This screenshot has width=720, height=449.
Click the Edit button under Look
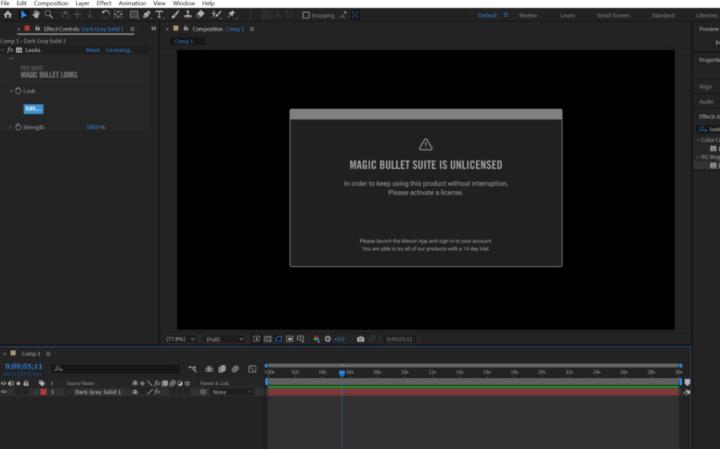click(x=33, y=108)
